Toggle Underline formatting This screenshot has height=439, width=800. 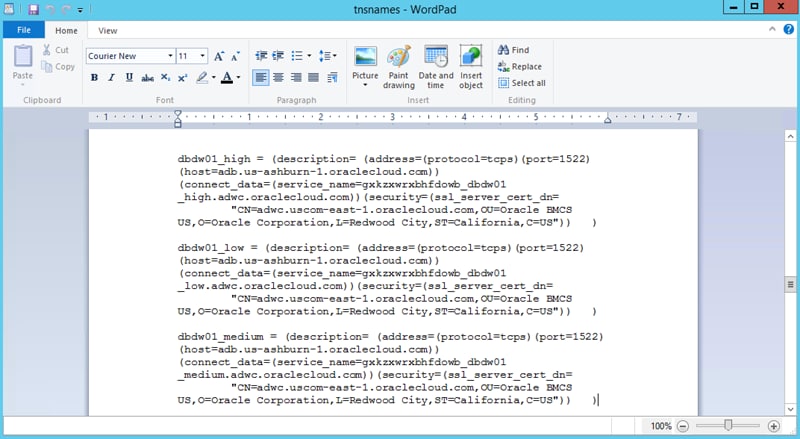coord(129,78)
